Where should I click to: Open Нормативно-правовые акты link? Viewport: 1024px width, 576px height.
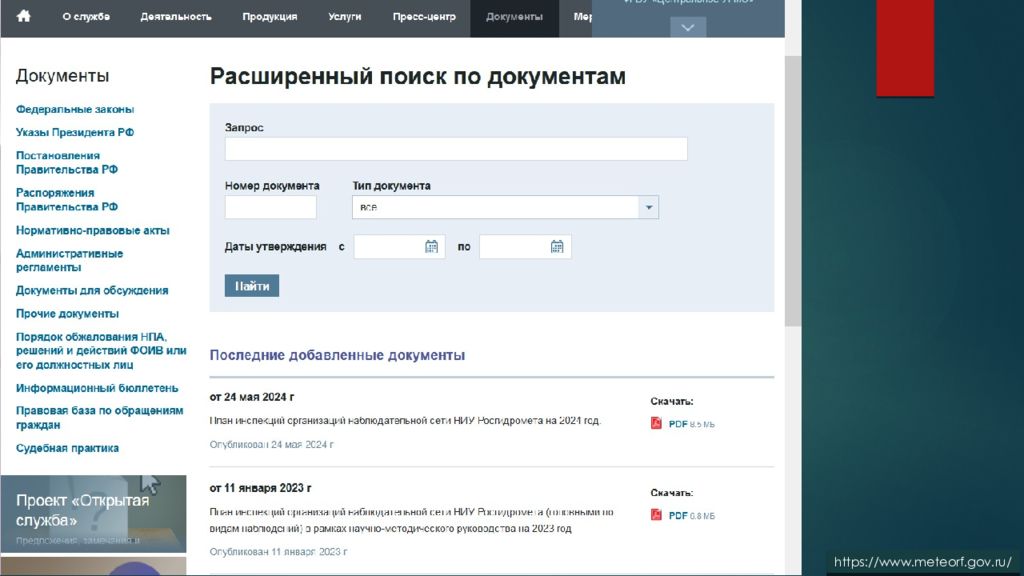(93, 230)
